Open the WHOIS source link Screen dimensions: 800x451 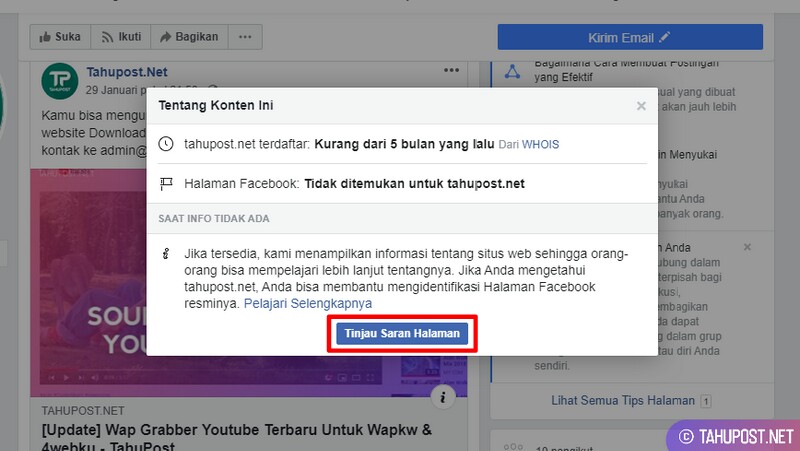pyautogui.click(x=540, y=144)
